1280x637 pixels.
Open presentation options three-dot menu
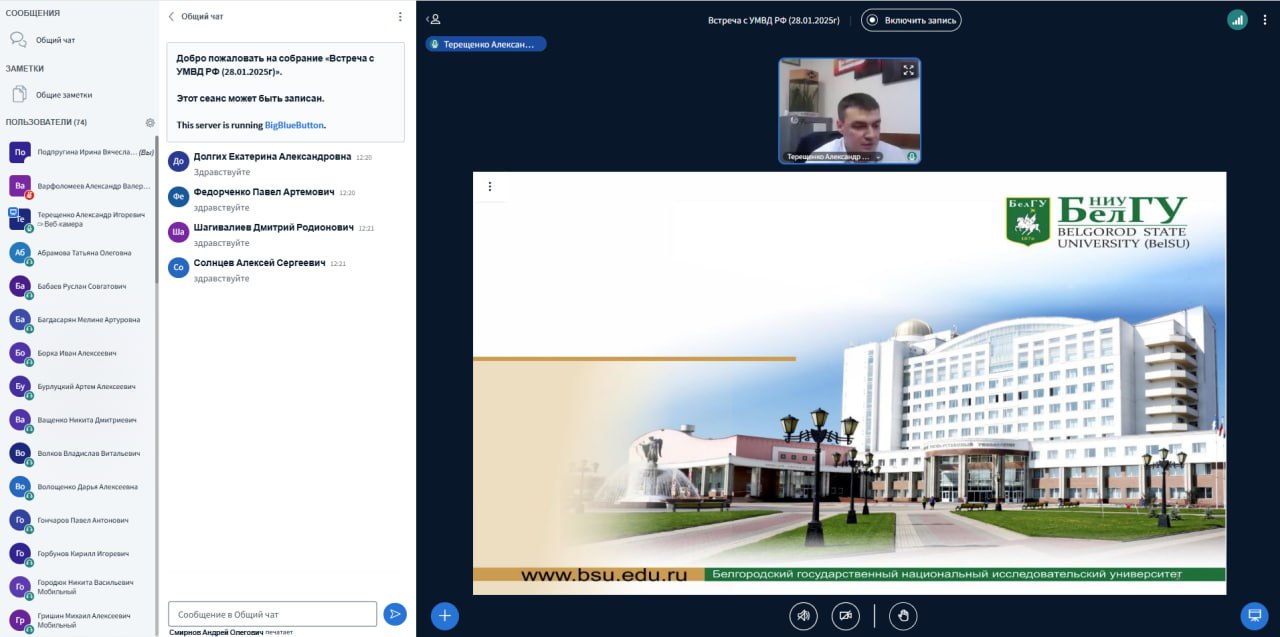pos(489,186)
